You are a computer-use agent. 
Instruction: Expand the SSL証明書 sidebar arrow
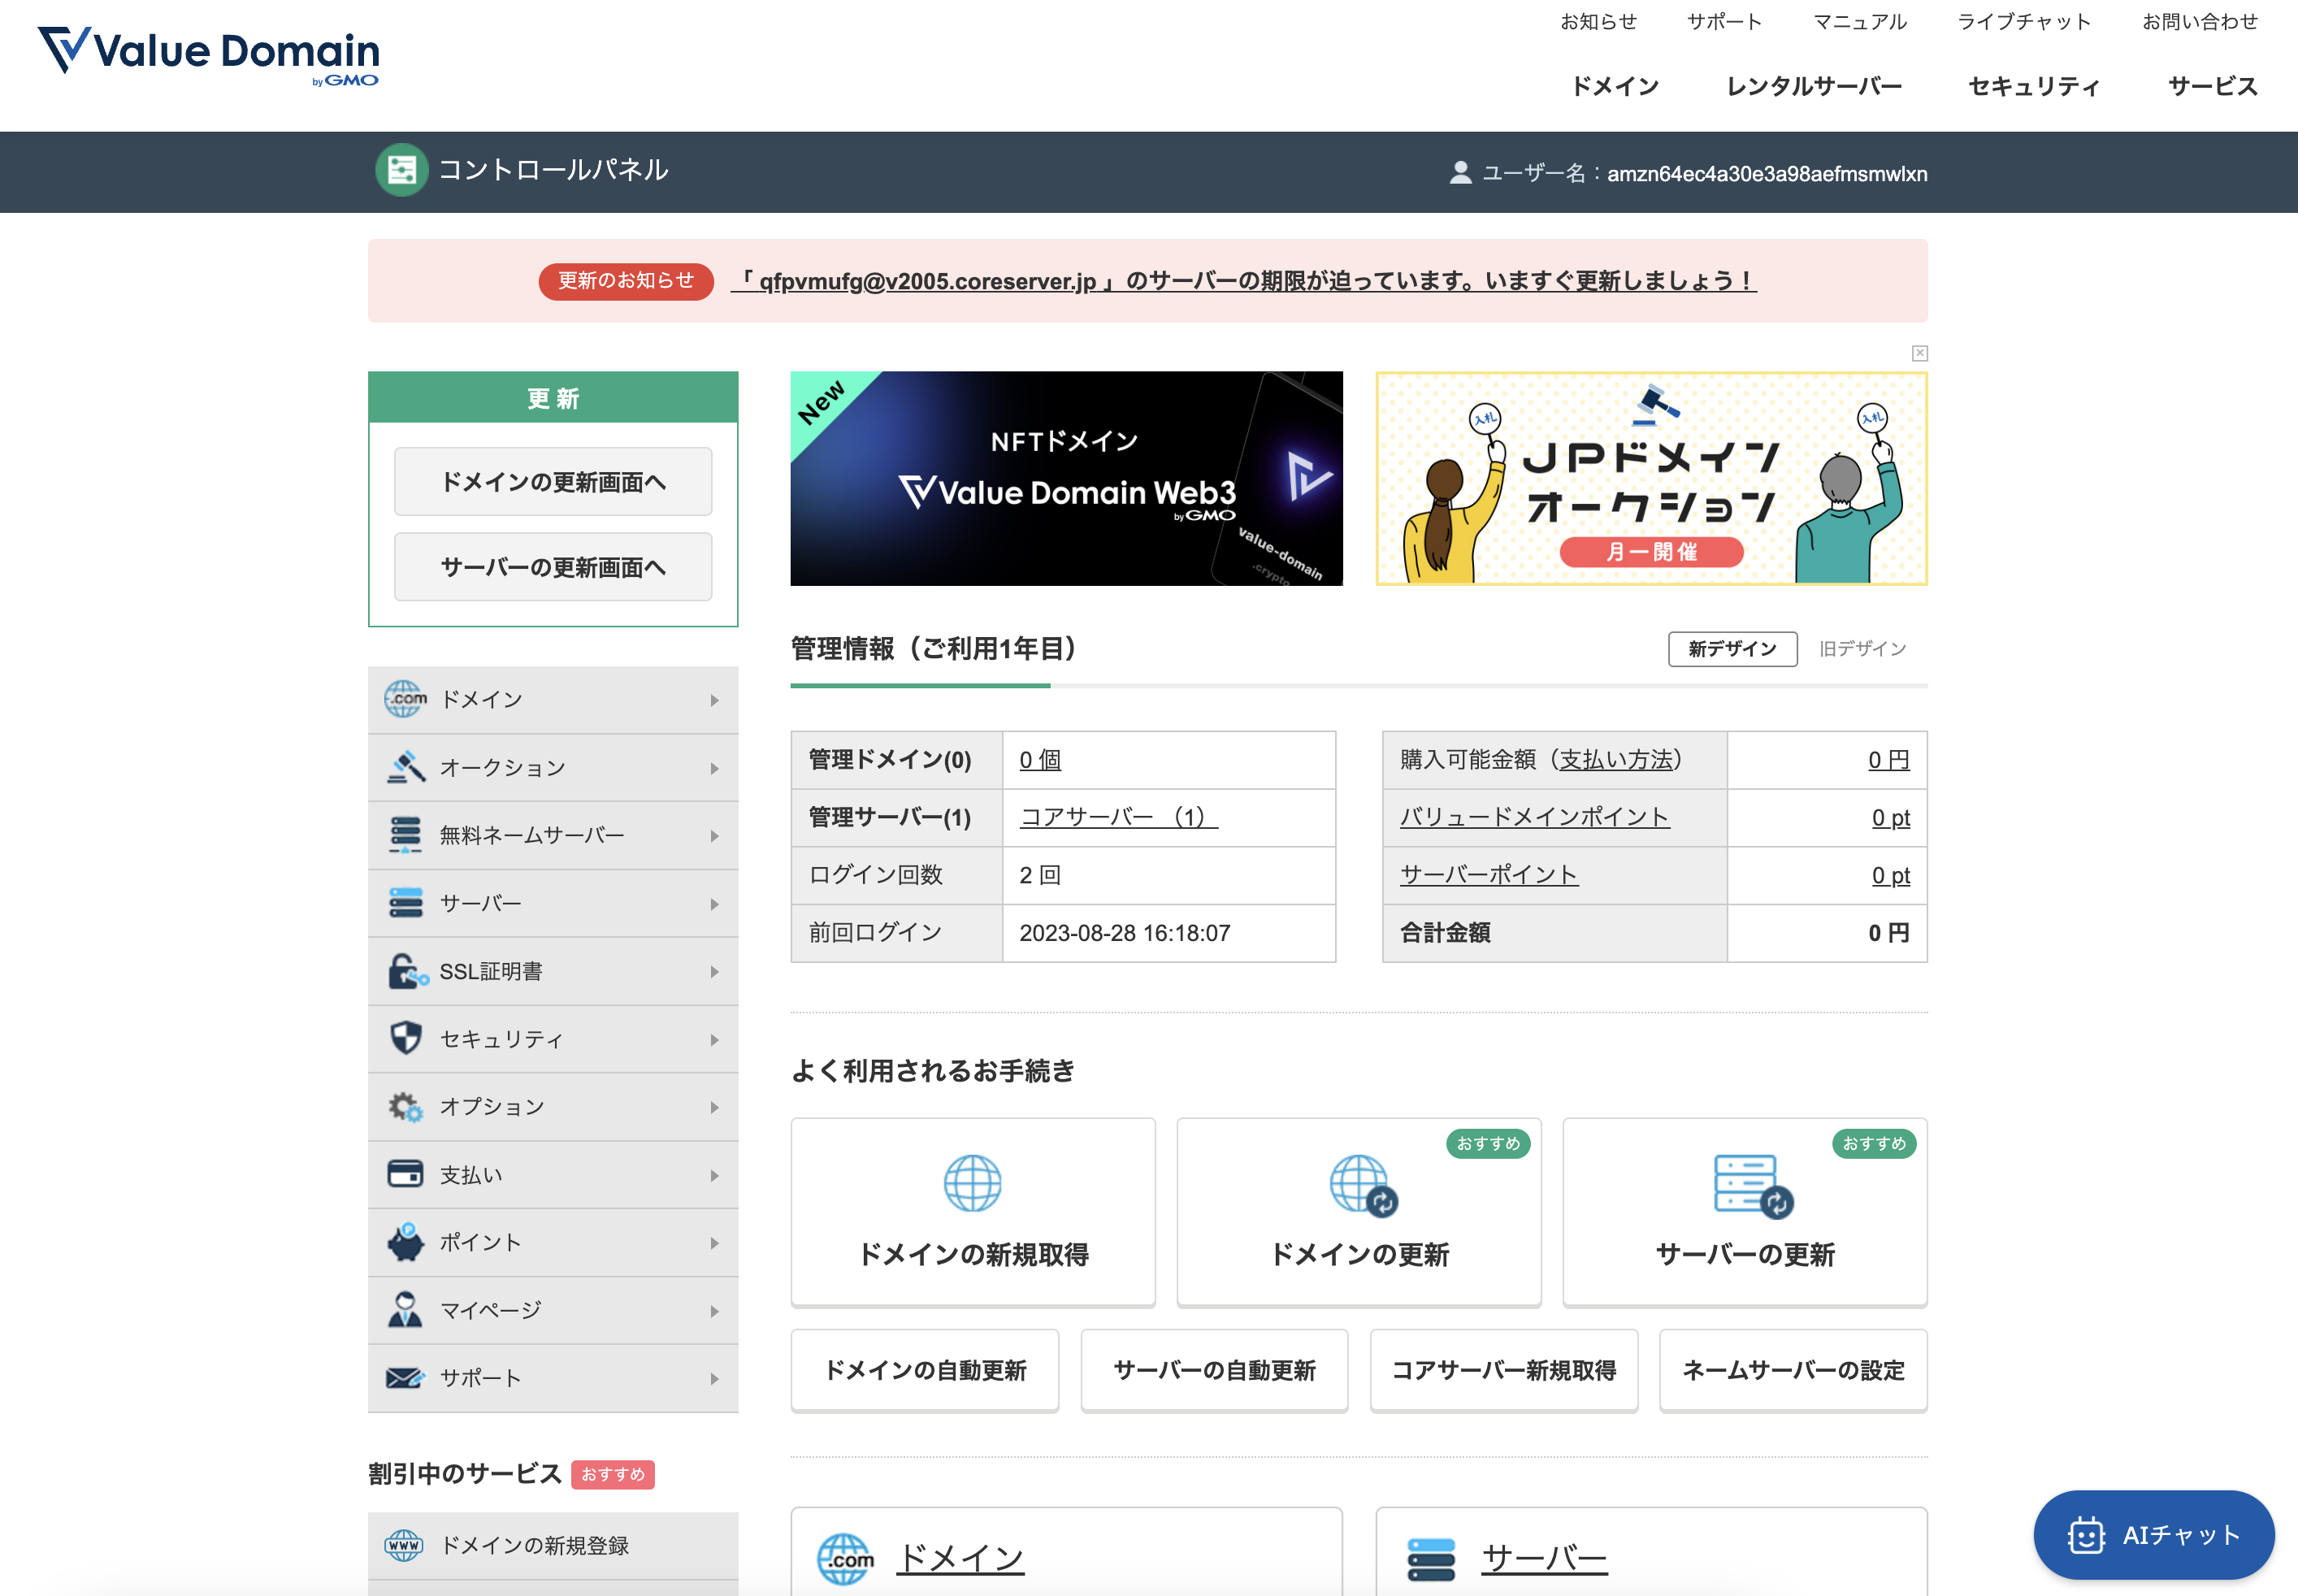tap(714, 972)
